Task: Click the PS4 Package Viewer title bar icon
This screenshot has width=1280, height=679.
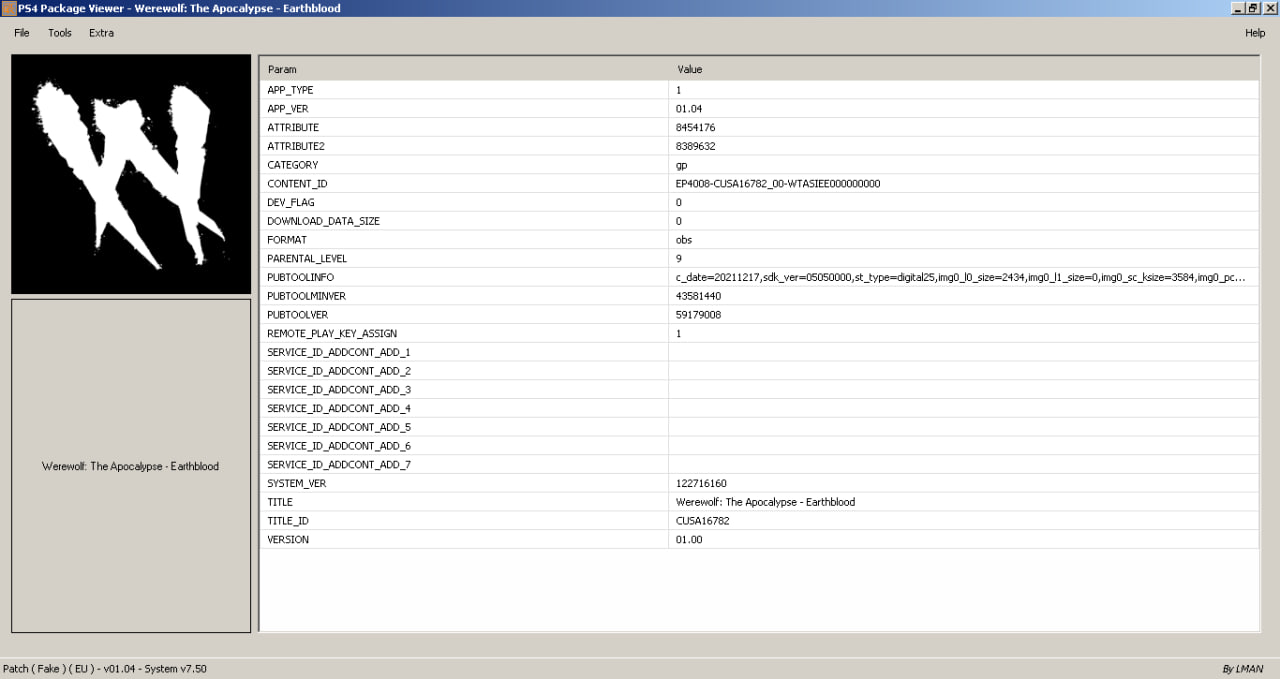Action: click(8, 8)
